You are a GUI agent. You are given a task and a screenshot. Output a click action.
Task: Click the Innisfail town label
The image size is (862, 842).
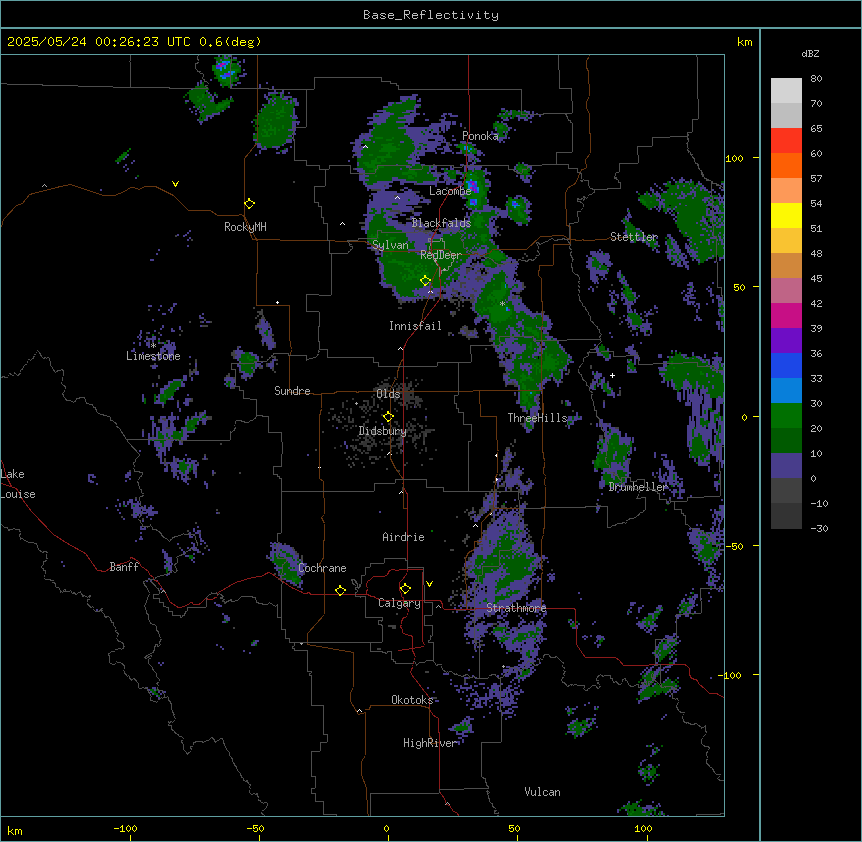(415, 326)
